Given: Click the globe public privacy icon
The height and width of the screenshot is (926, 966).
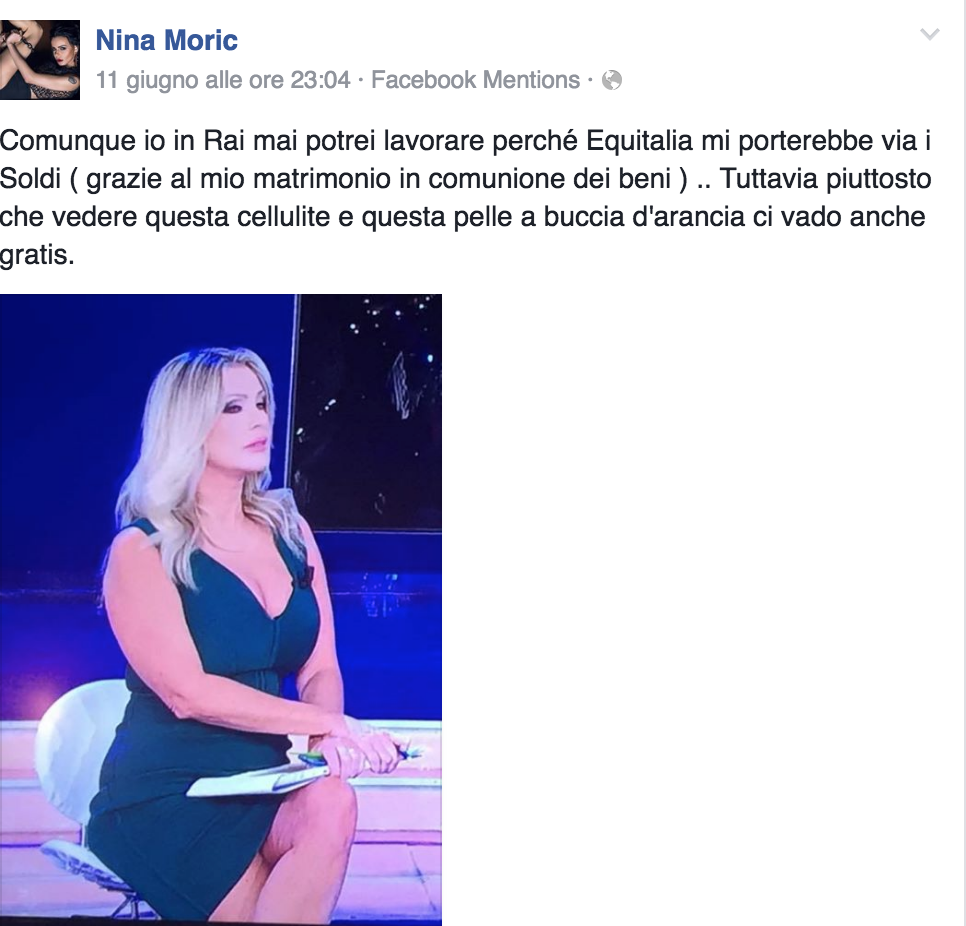Looking at the screenshot, I should (x=612, y=80).
